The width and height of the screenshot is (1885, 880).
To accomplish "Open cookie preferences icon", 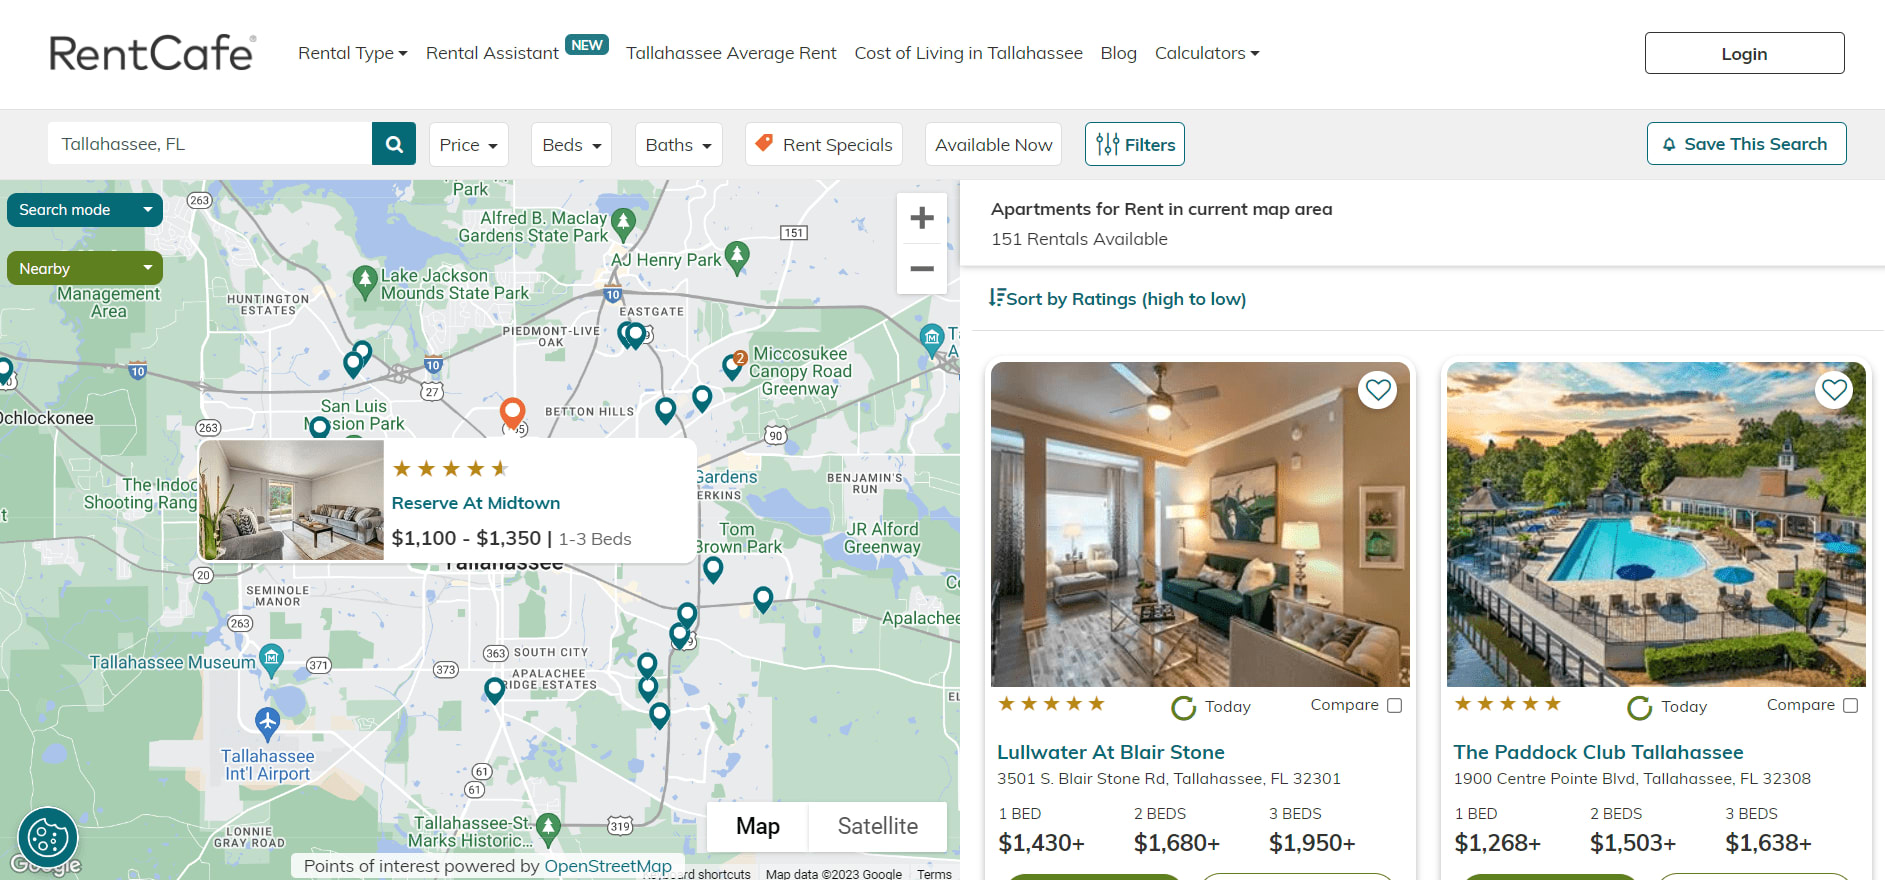I will pyautogui.click(x=47, y=837).
